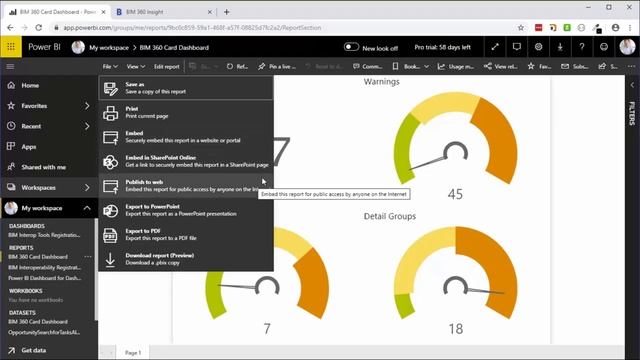
Task: Open the Settings gear icon
Action: [538, 47]
